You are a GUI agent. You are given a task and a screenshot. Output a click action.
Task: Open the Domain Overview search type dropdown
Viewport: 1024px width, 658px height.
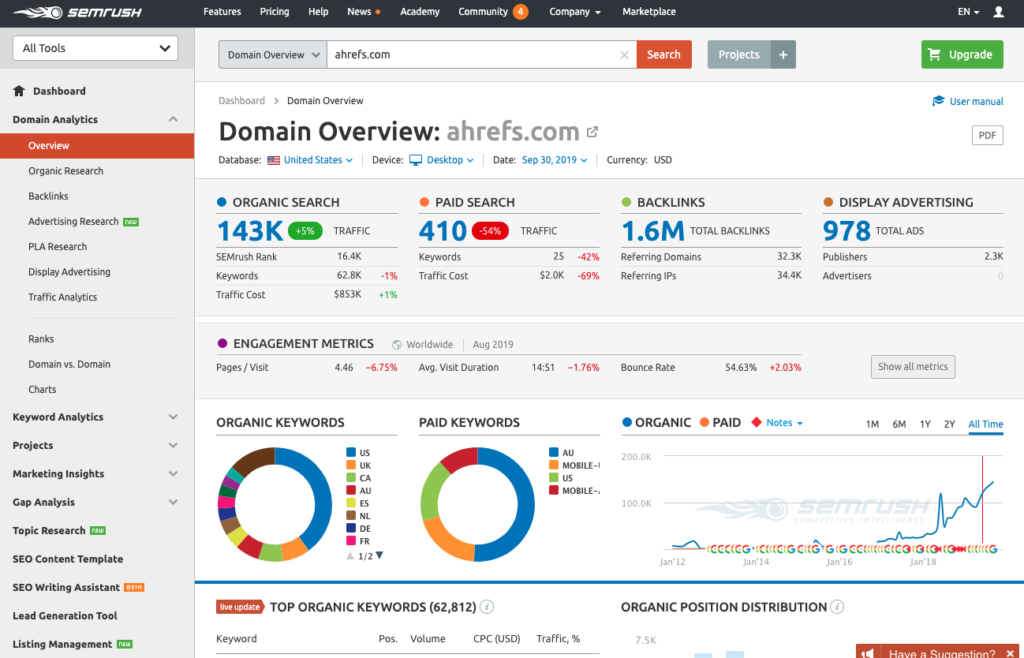point(273,55)
